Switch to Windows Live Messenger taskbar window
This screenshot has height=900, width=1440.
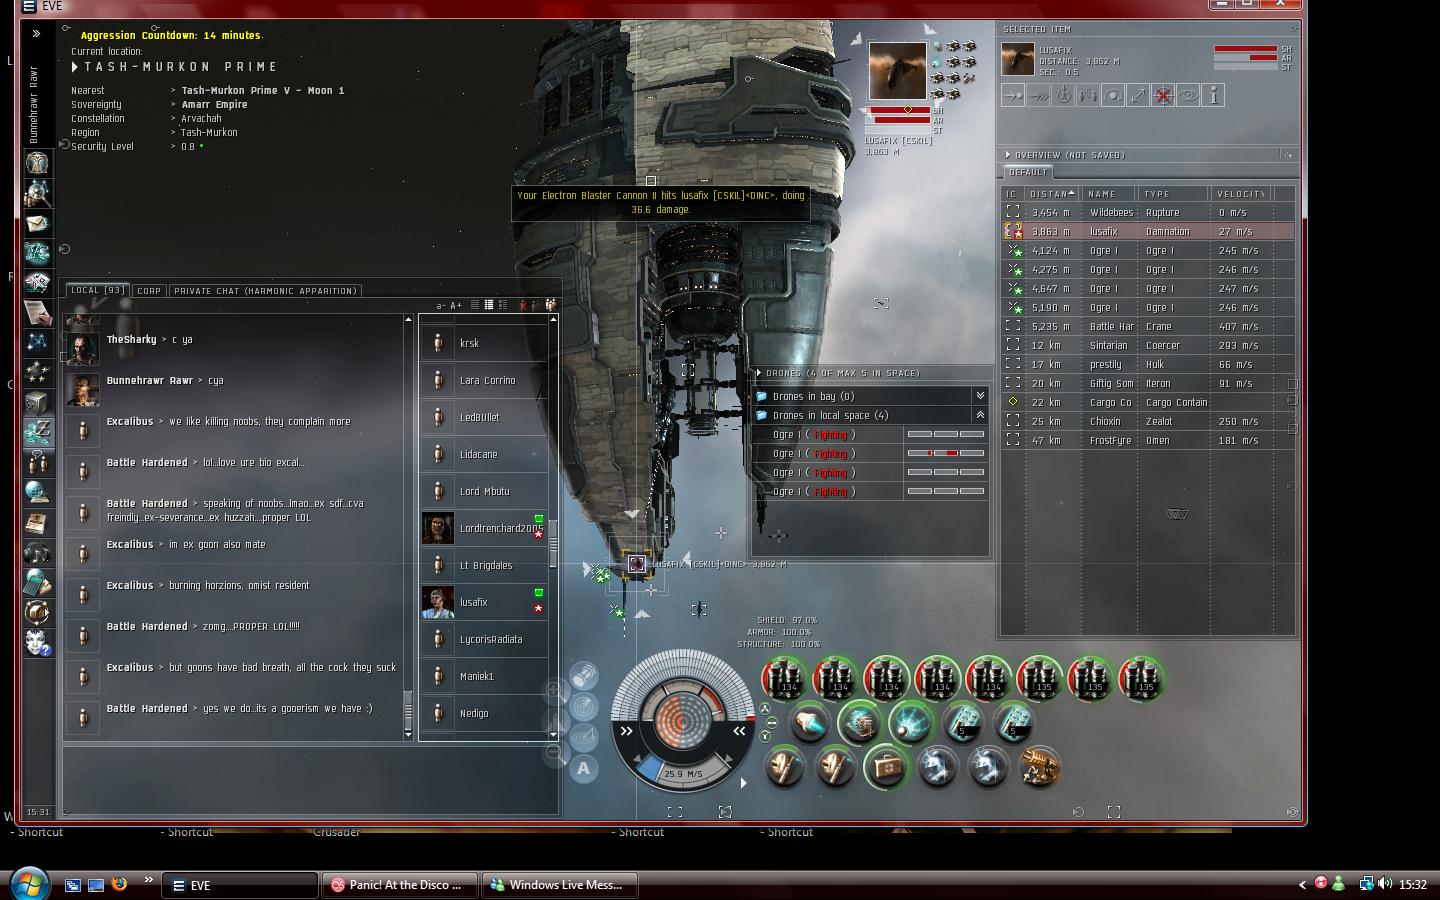pos(558,885)
